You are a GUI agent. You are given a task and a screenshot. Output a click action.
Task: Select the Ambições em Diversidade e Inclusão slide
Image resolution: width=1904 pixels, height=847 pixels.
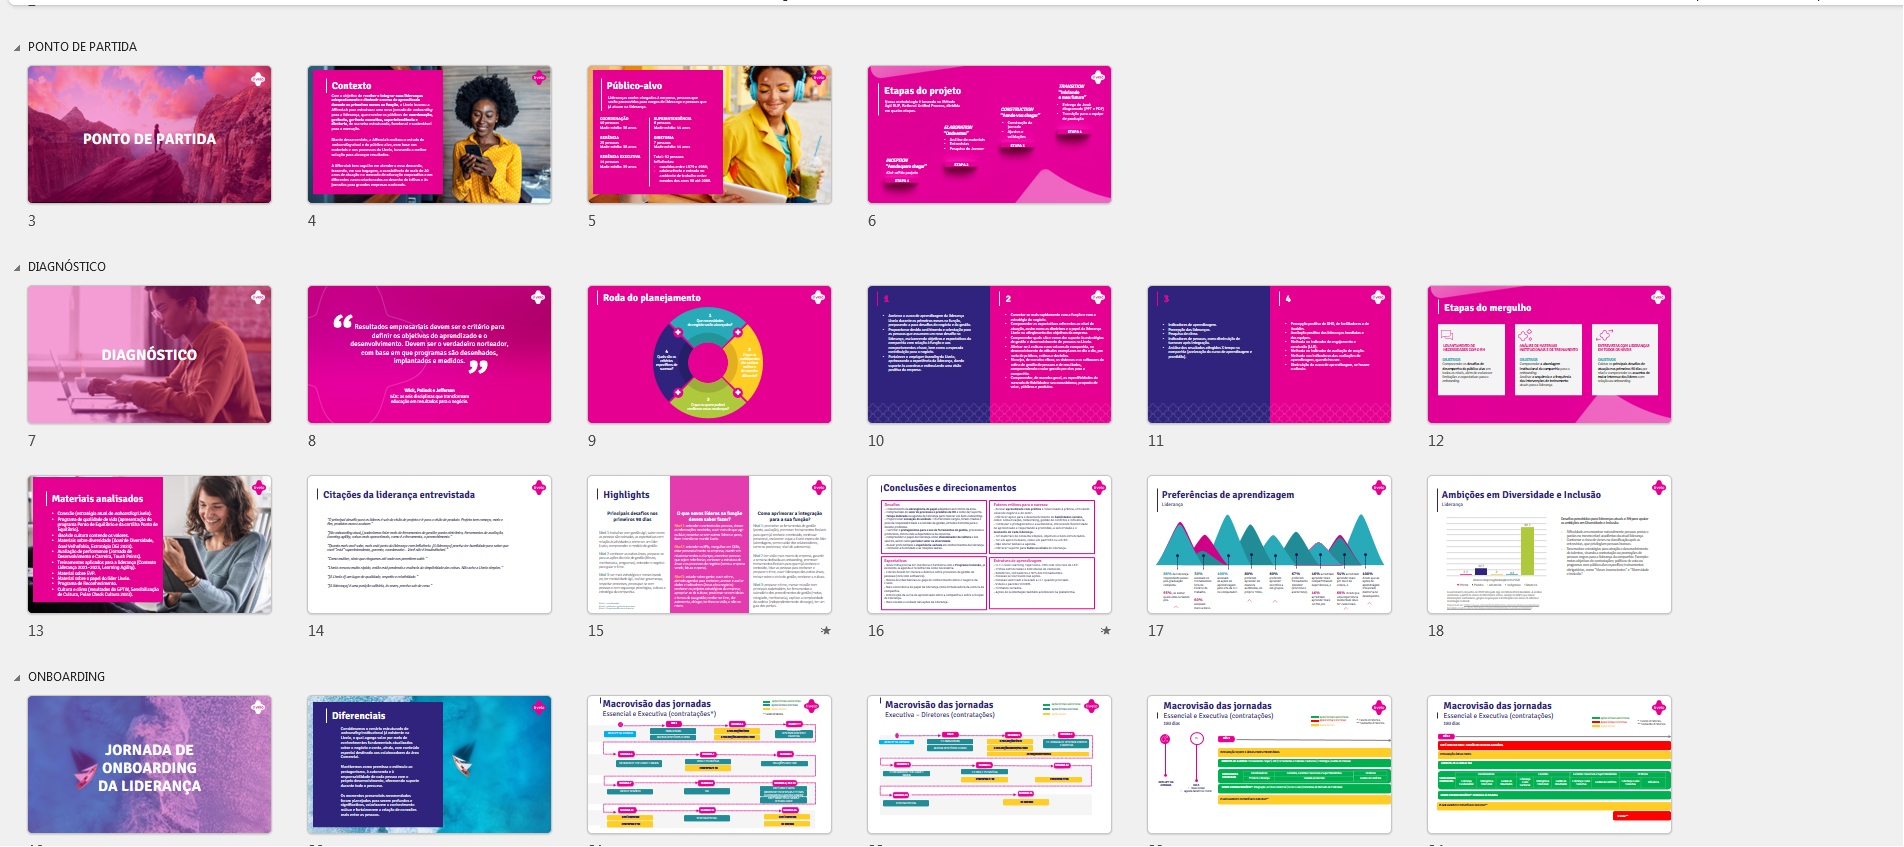point(1549,545)
